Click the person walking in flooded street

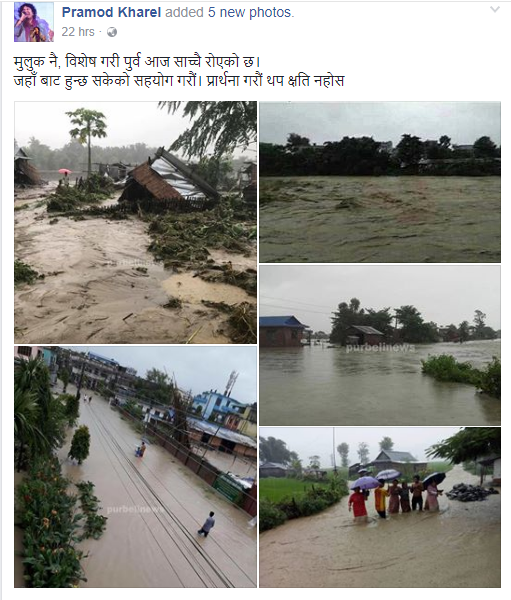click(x=207, y=524)
